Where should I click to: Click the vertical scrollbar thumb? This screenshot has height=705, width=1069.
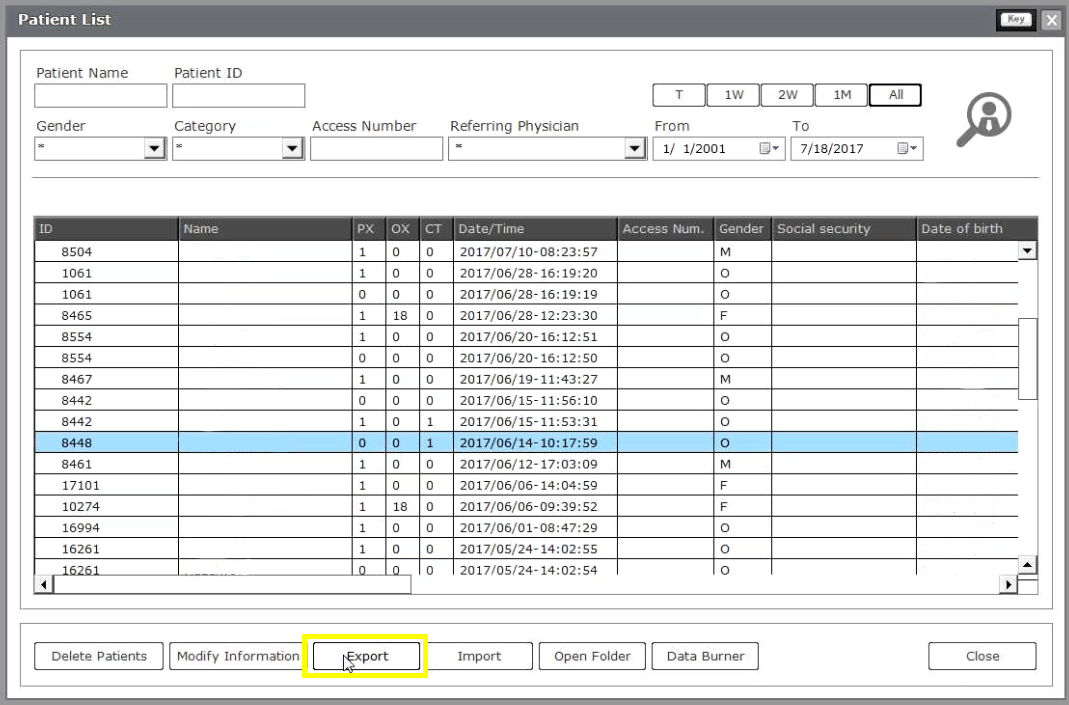tap(1027, 359)
